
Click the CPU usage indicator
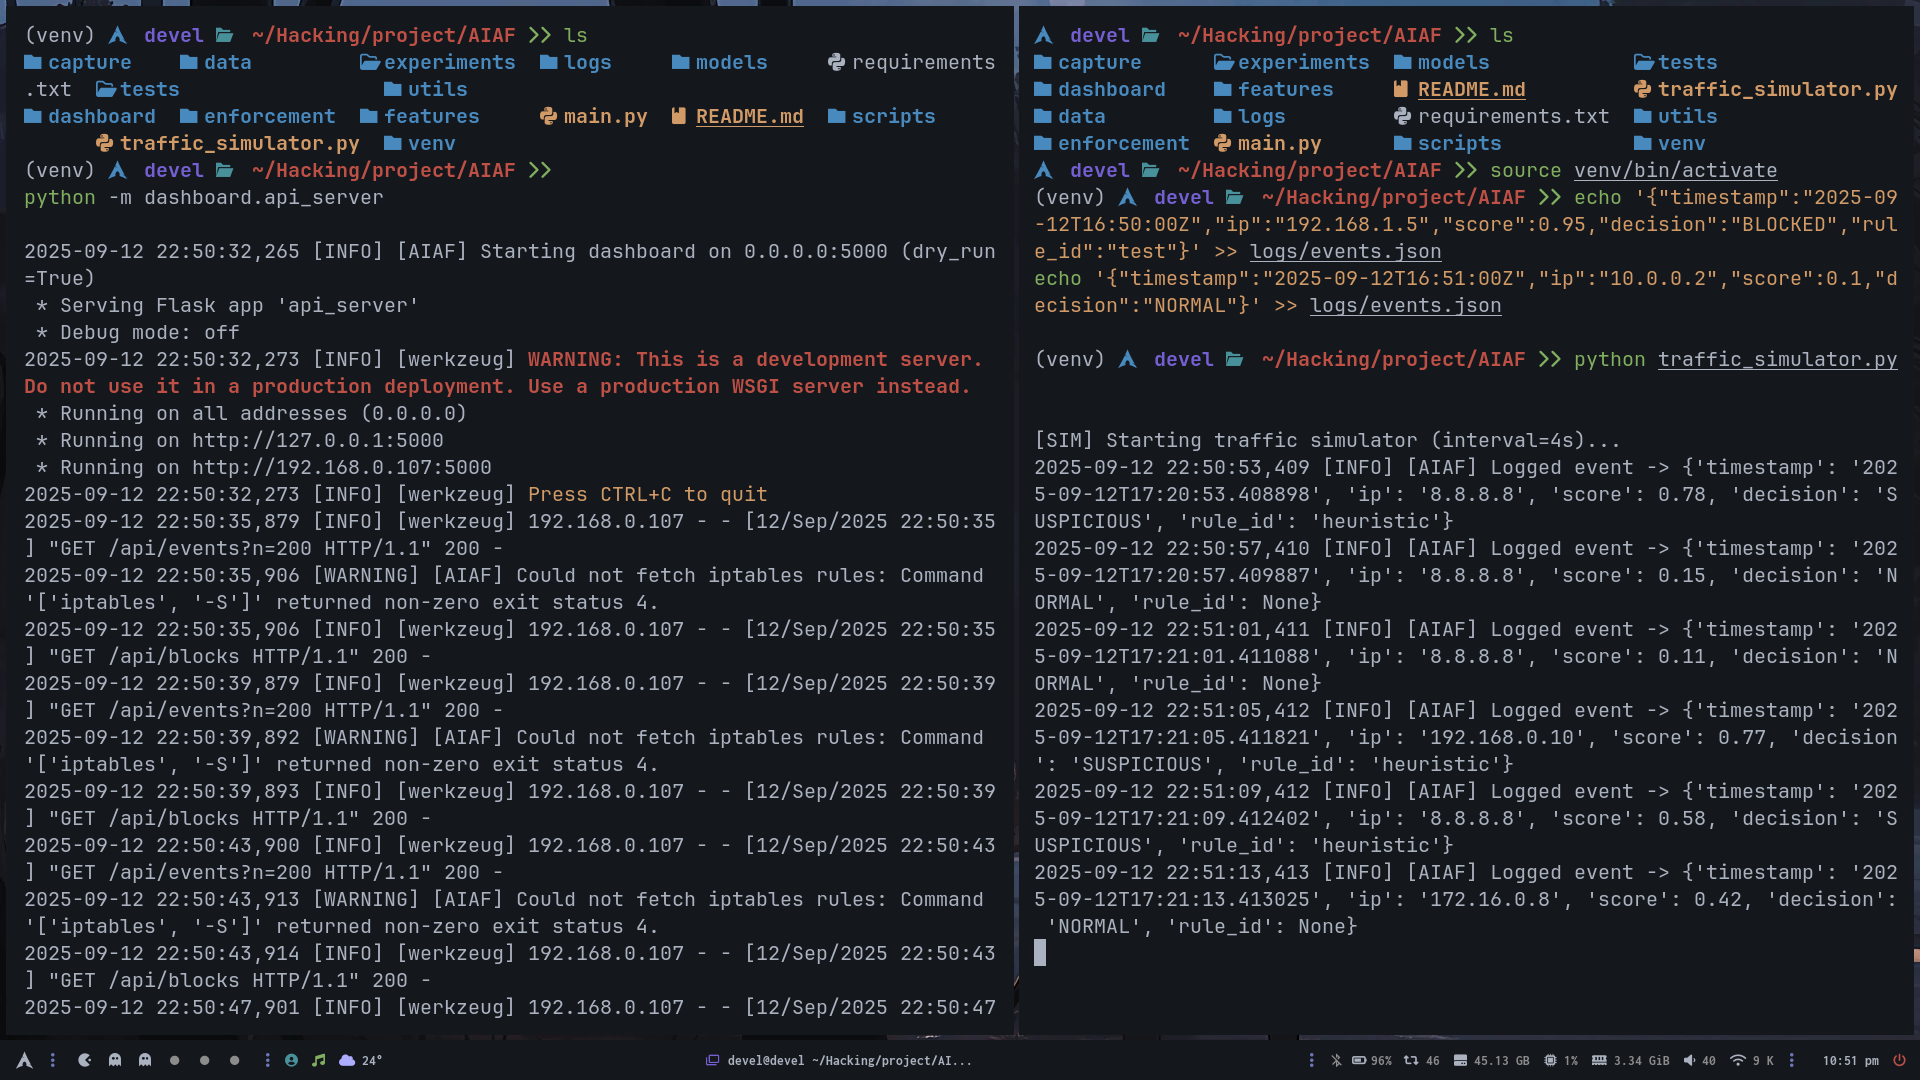point(1560,1060)
